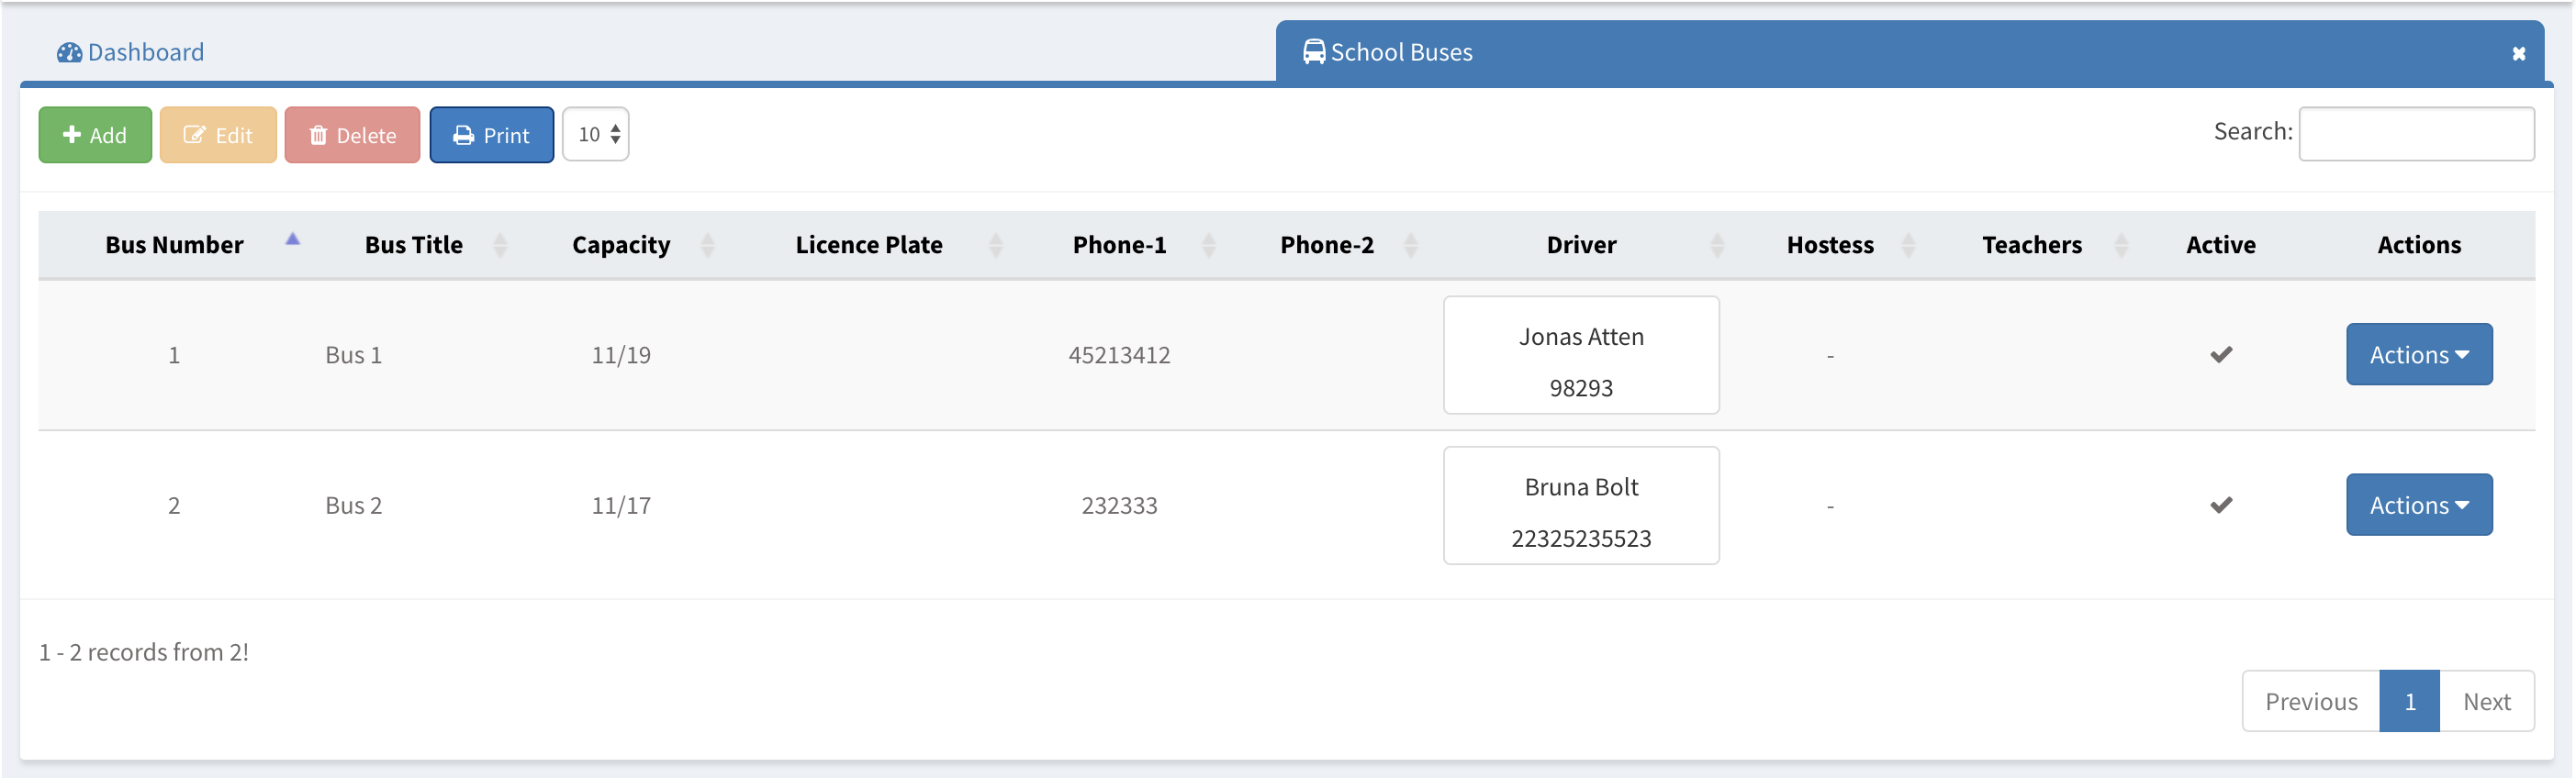Image resolution: width=2576 pixels, height=778 pixels.
Task: Close the School Buses tab
Action: (2518, 54)
